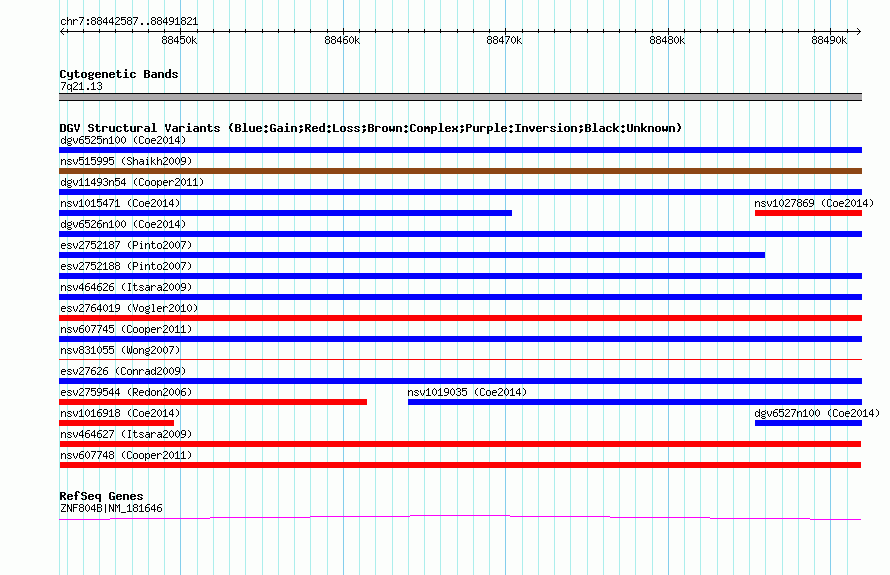Click the 88460k ruler marker
Screen dimensions: 890x575
[342, 40]
